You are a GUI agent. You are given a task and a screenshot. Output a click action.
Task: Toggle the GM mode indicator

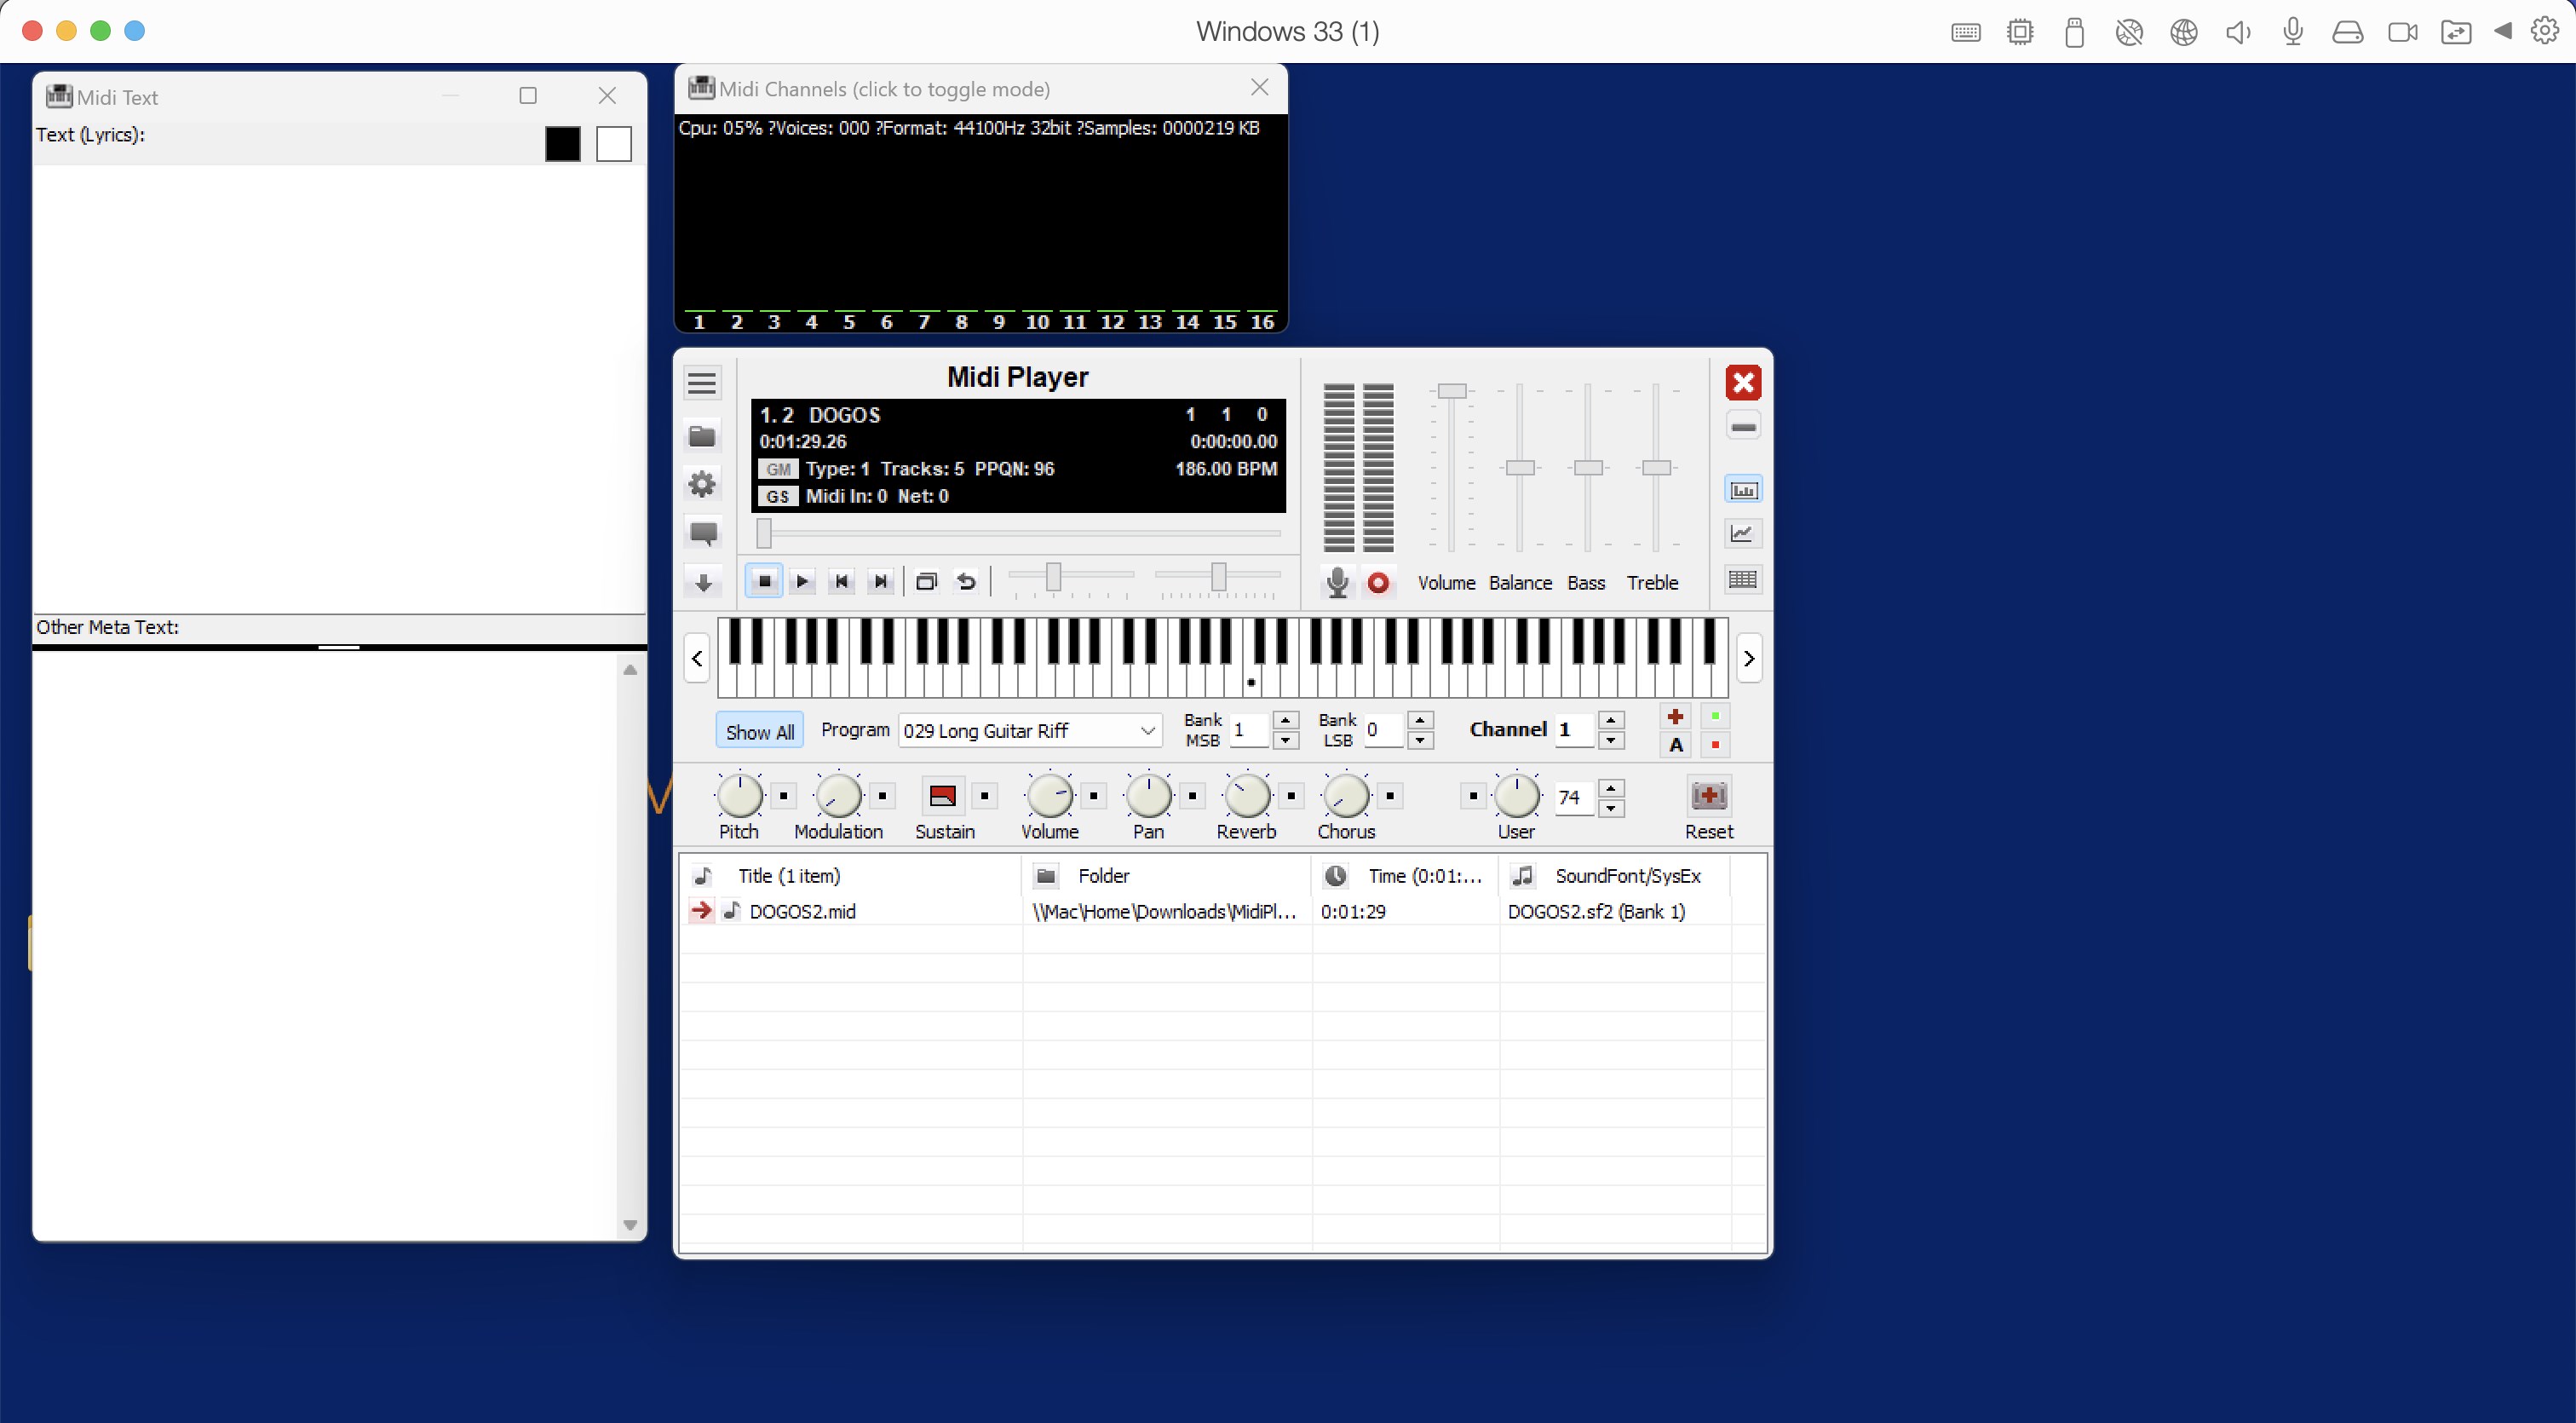(x=777, y=469)
